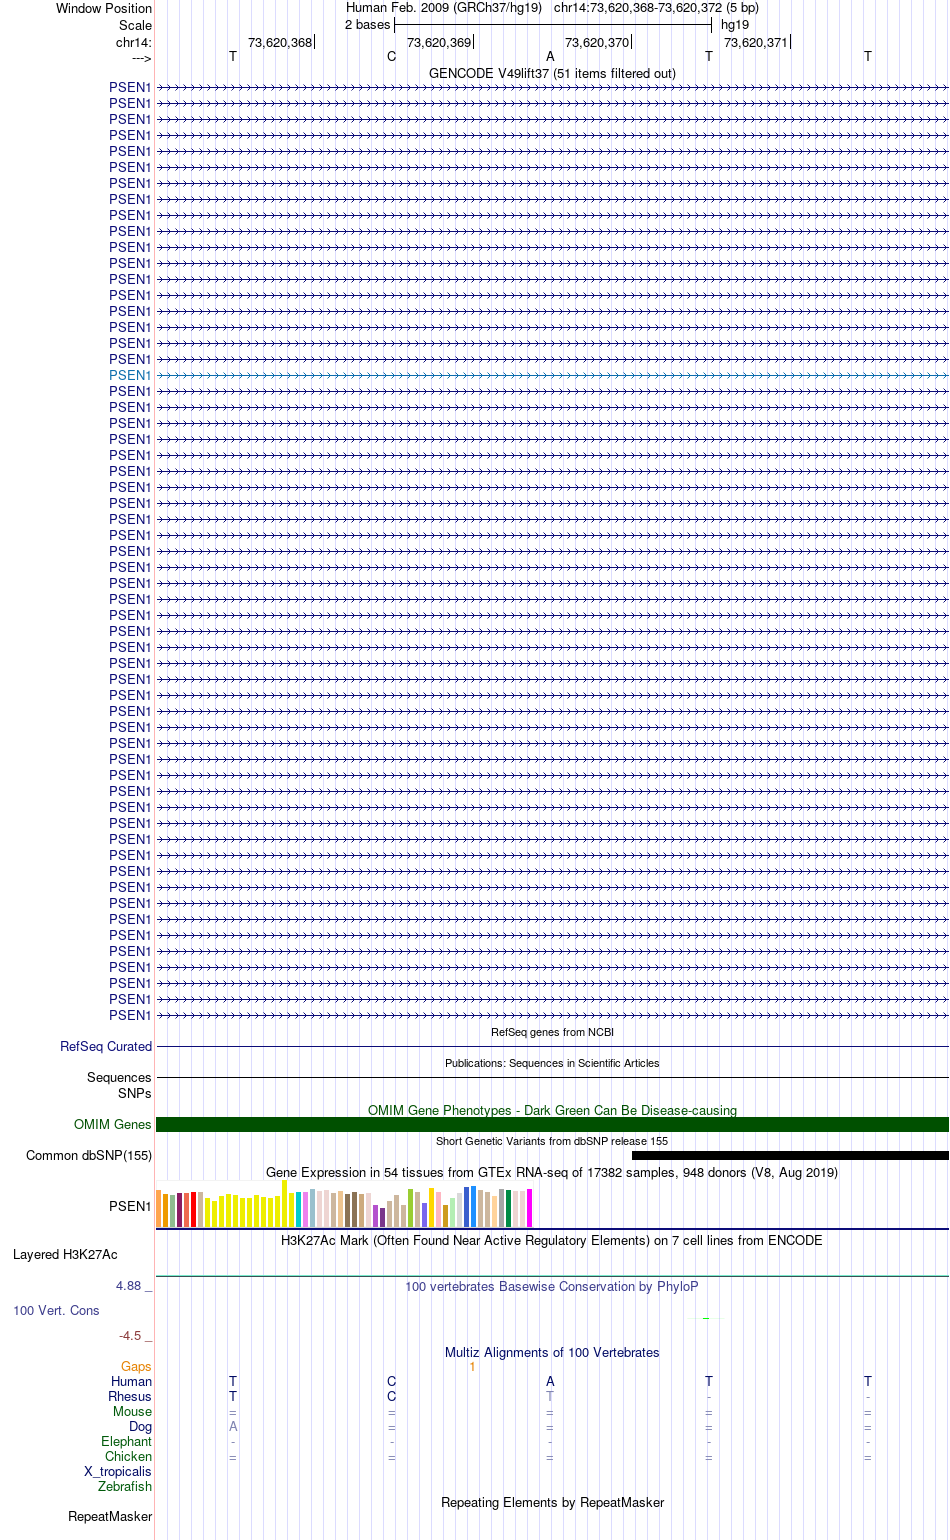Click the Rhesus alignment row label
950x1540 pixels.
coord(130,1396)
